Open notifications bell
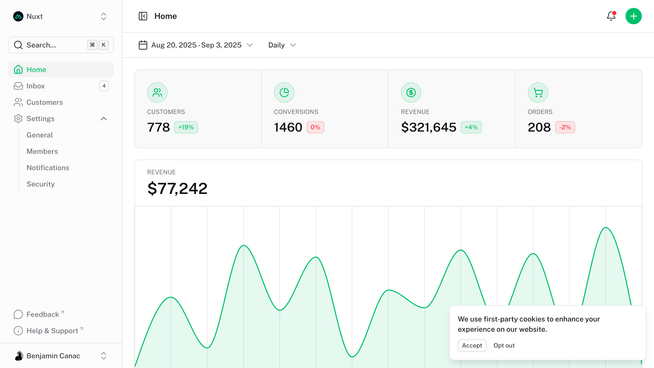The width and height of the screenshot is (654, 368). (x=611, y=16)
